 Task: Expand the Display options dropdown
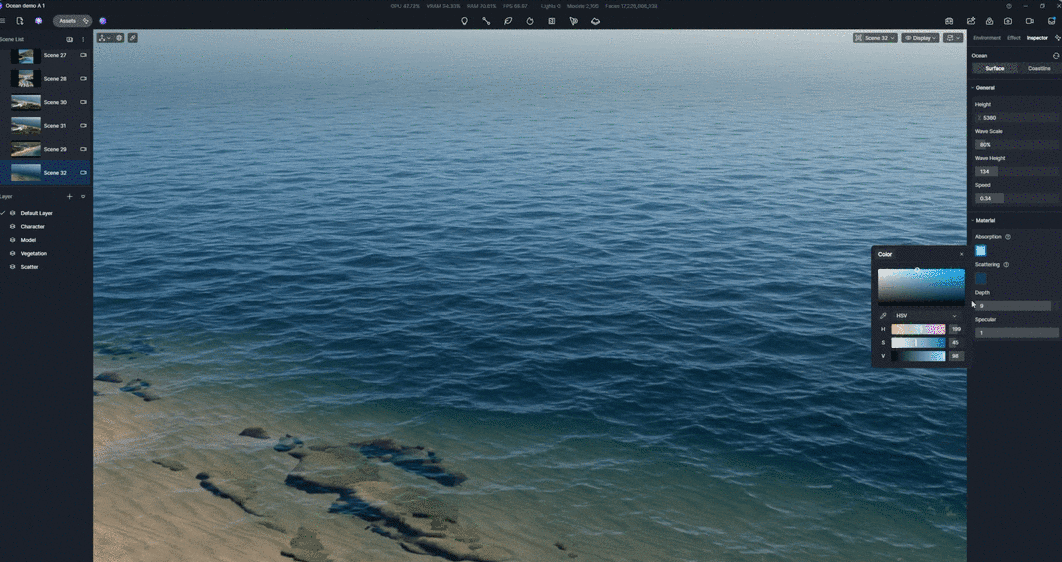tap(920, 38)
